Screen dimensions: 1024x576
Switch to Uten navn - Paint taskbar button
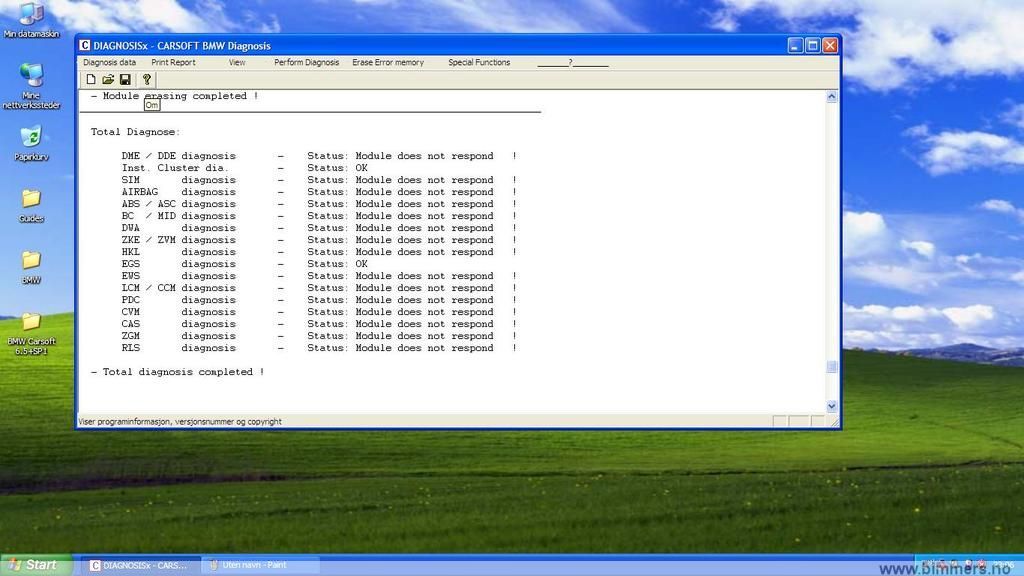259,565
